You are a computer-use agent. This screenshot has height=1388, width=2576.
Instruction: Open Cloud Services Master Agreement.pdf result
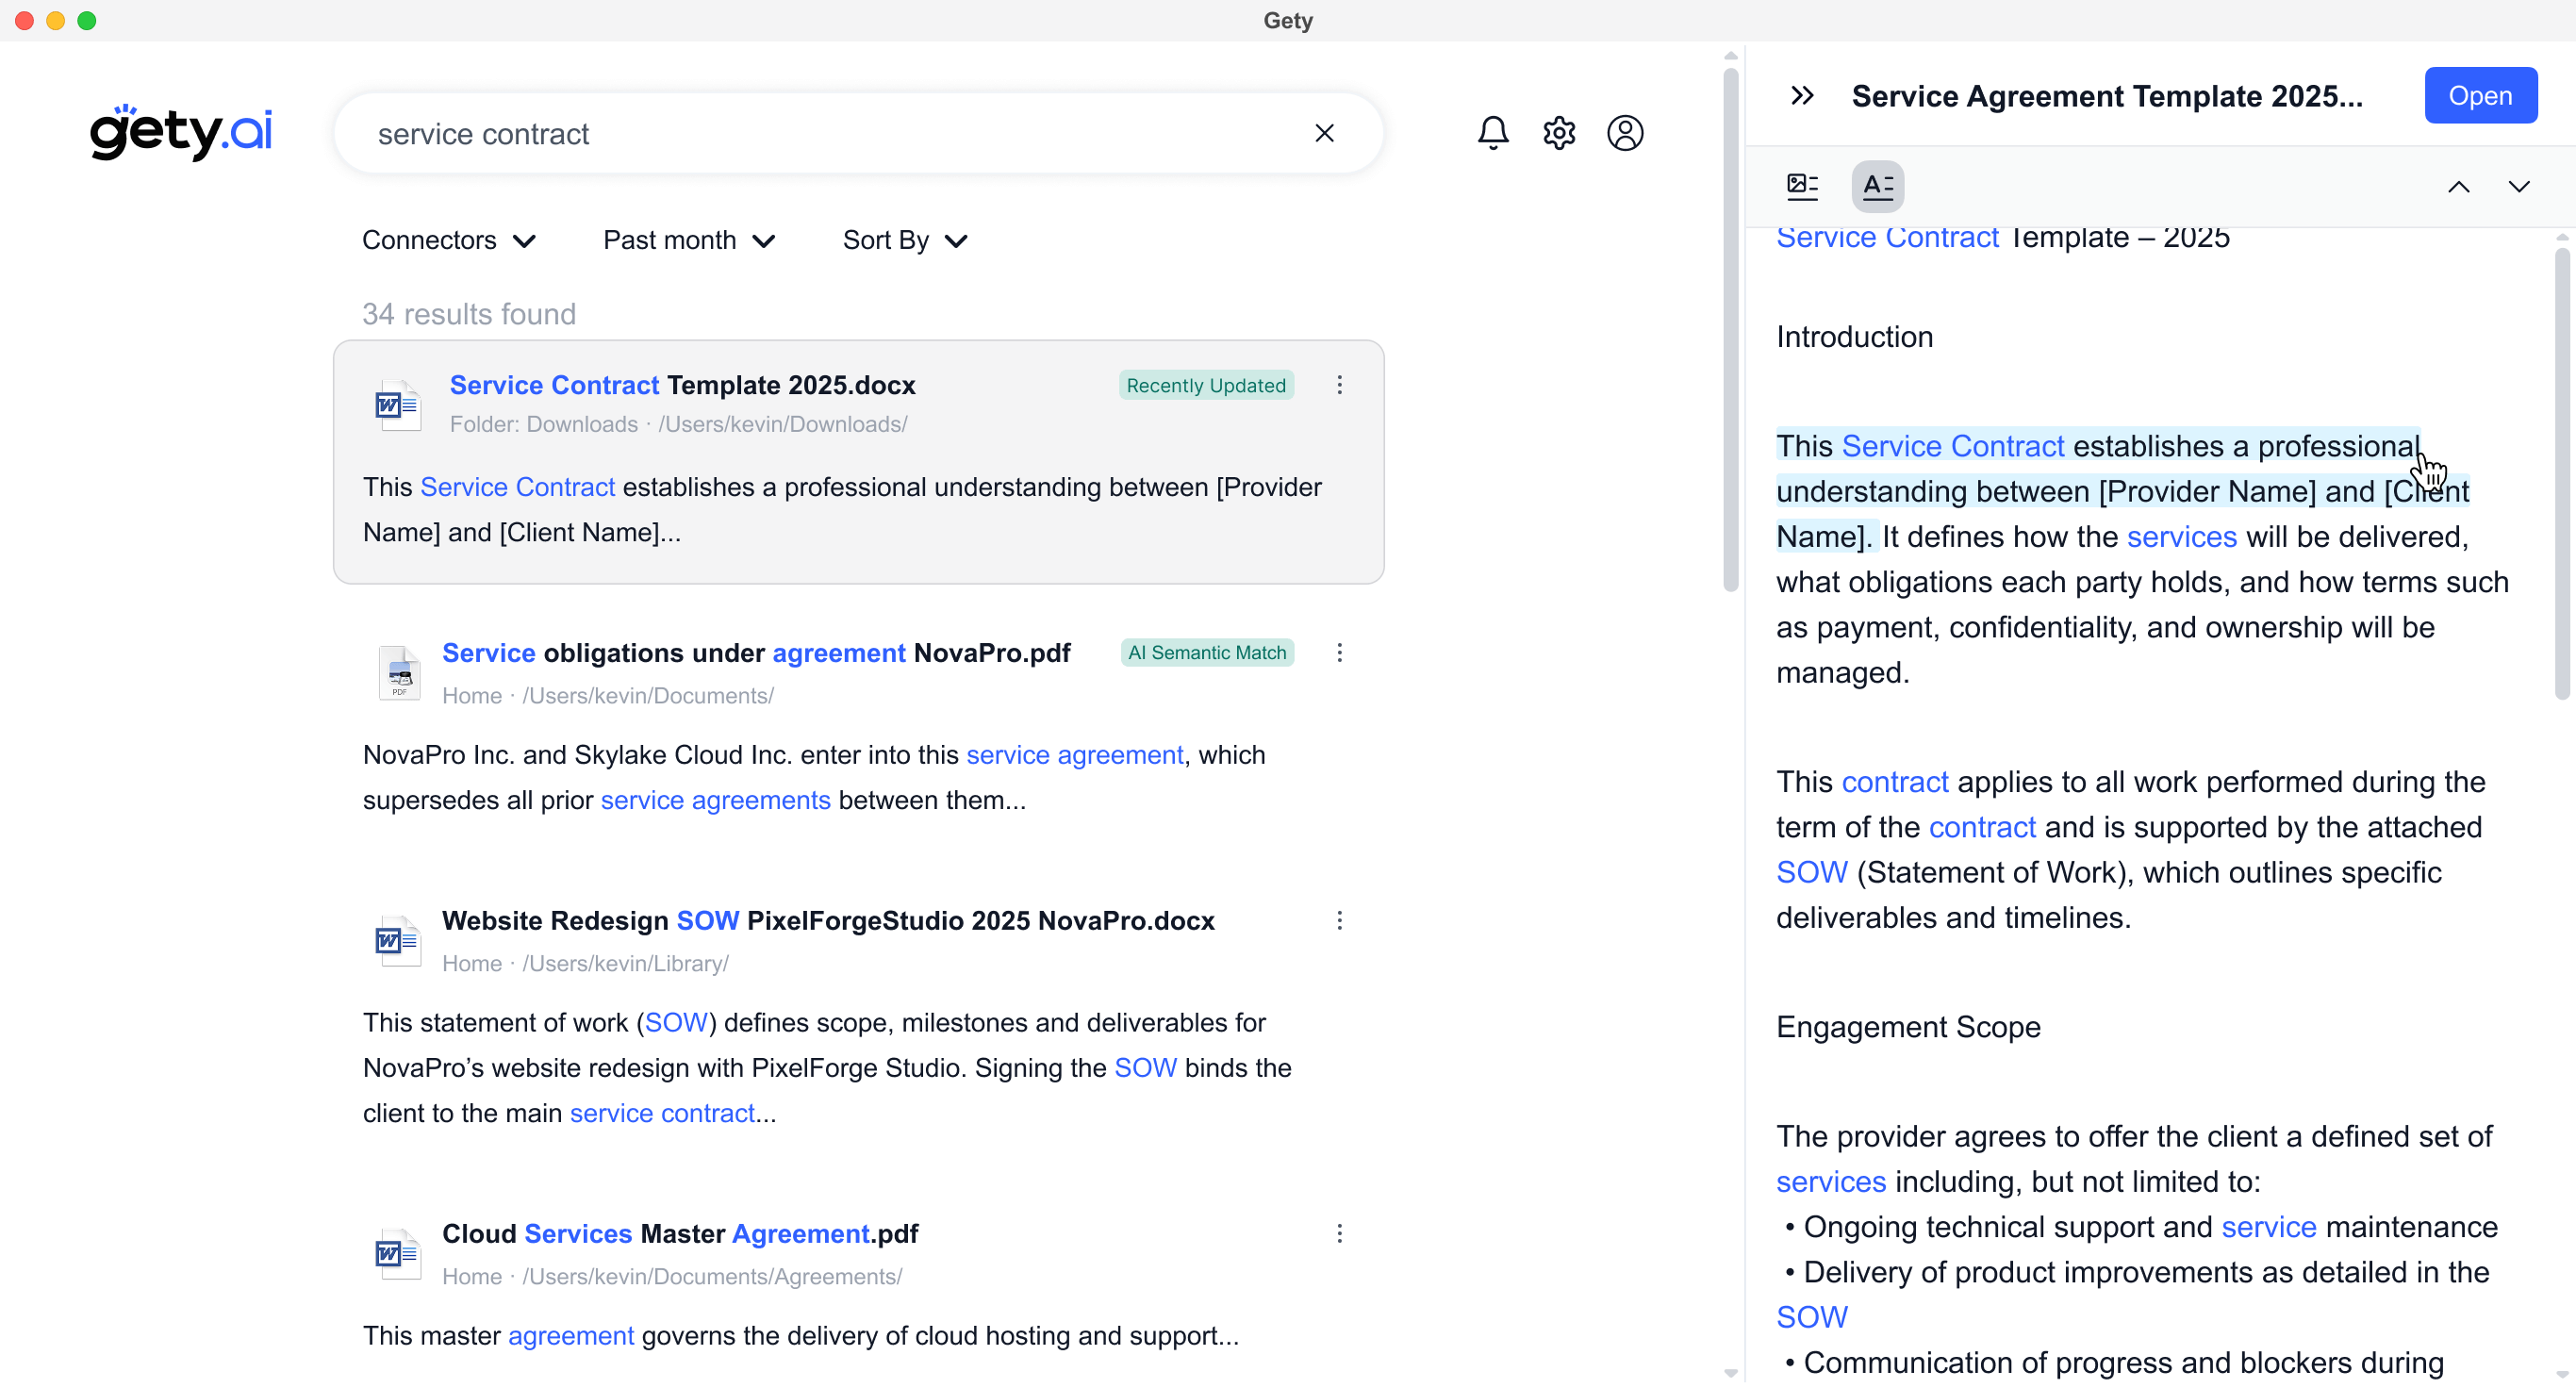[680, 1233]
